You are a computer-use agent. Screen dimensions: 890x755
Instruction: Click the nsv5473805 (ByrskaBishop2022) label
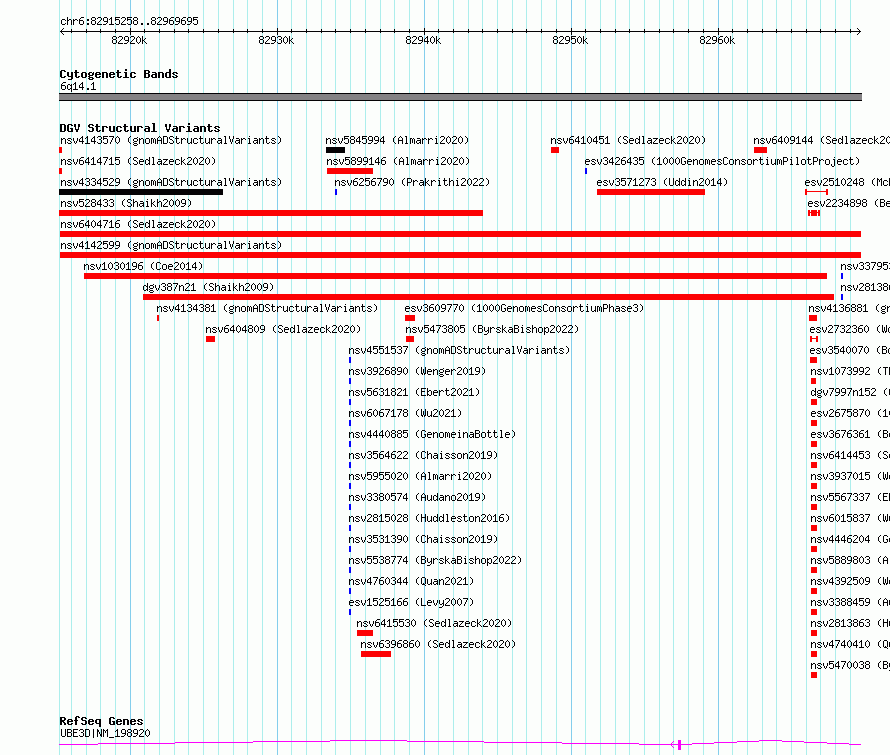point(492,329)
